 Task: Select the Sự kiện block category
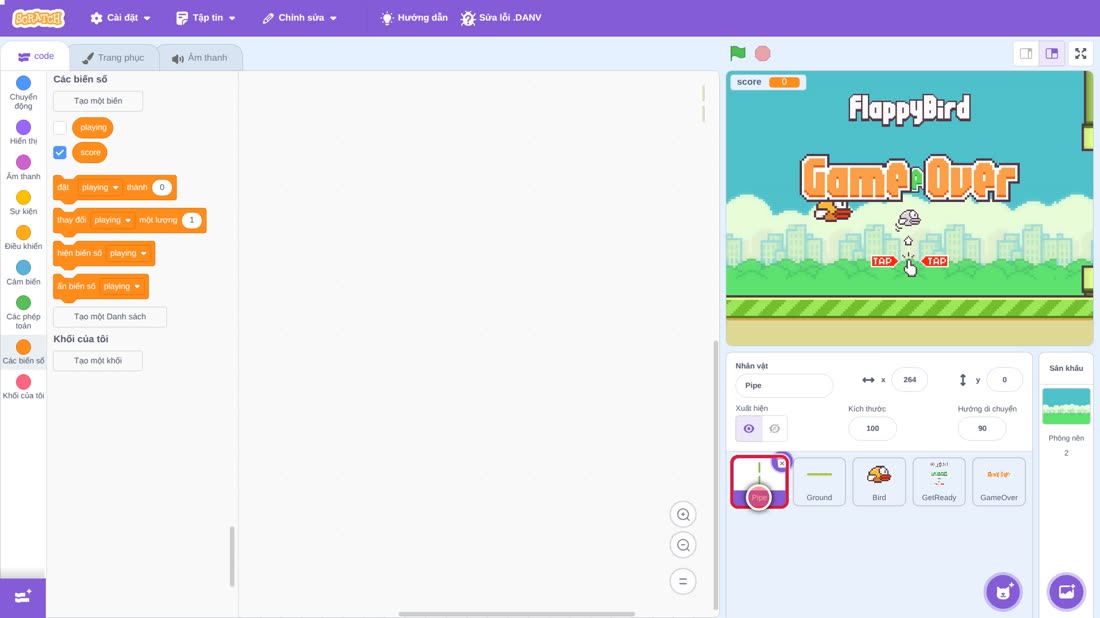pyautogui.click(x=23, y=202)
